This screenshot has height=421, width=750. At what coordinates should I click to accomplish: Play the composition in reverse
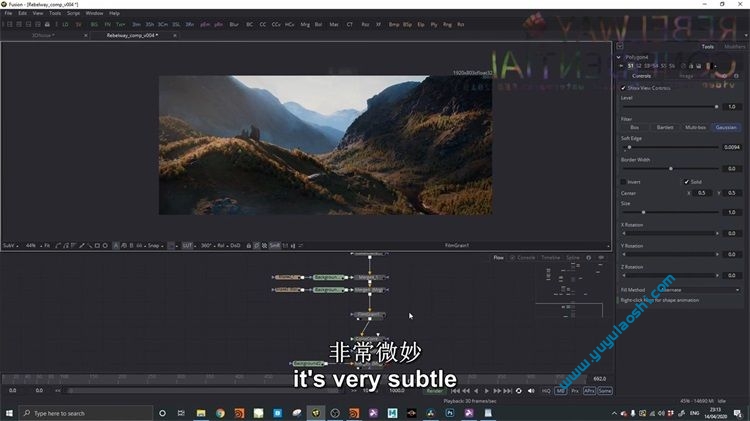coord(476,391)
